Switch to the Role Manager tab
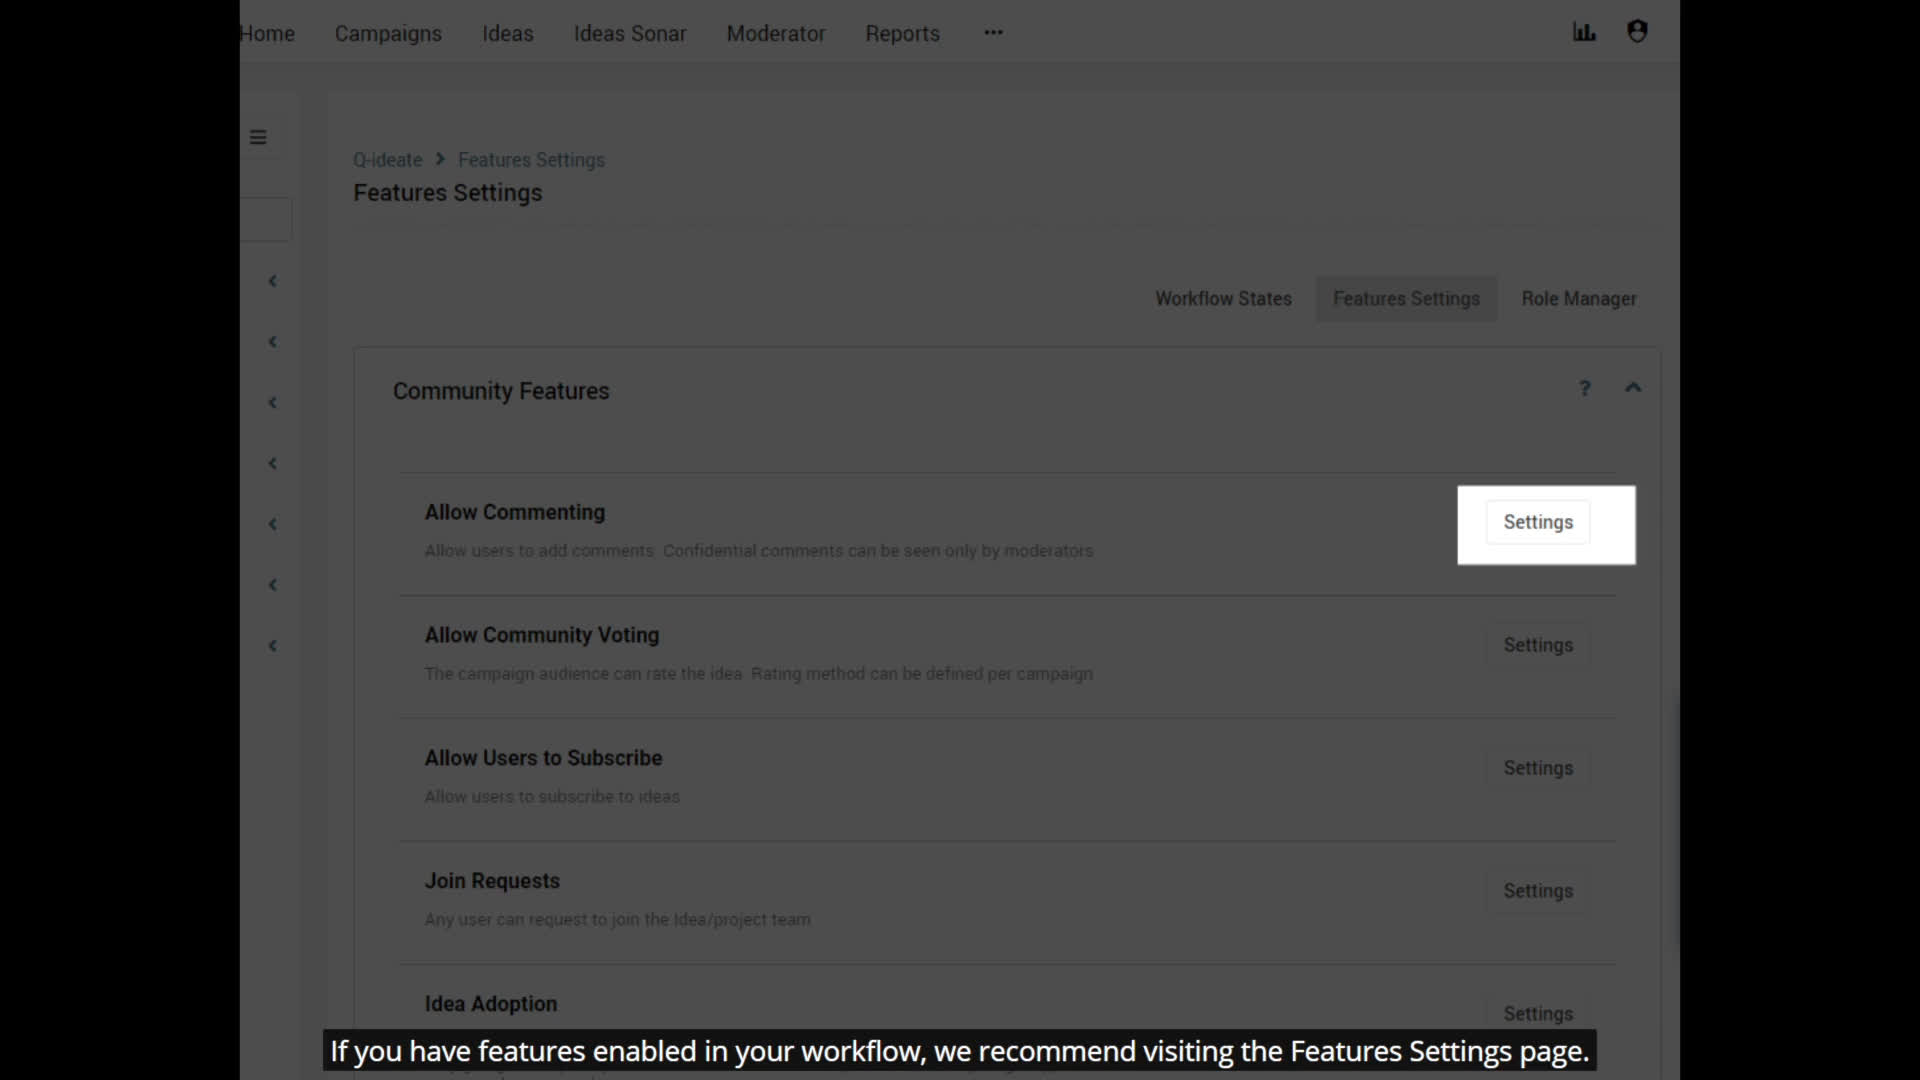 (1578, 299)
